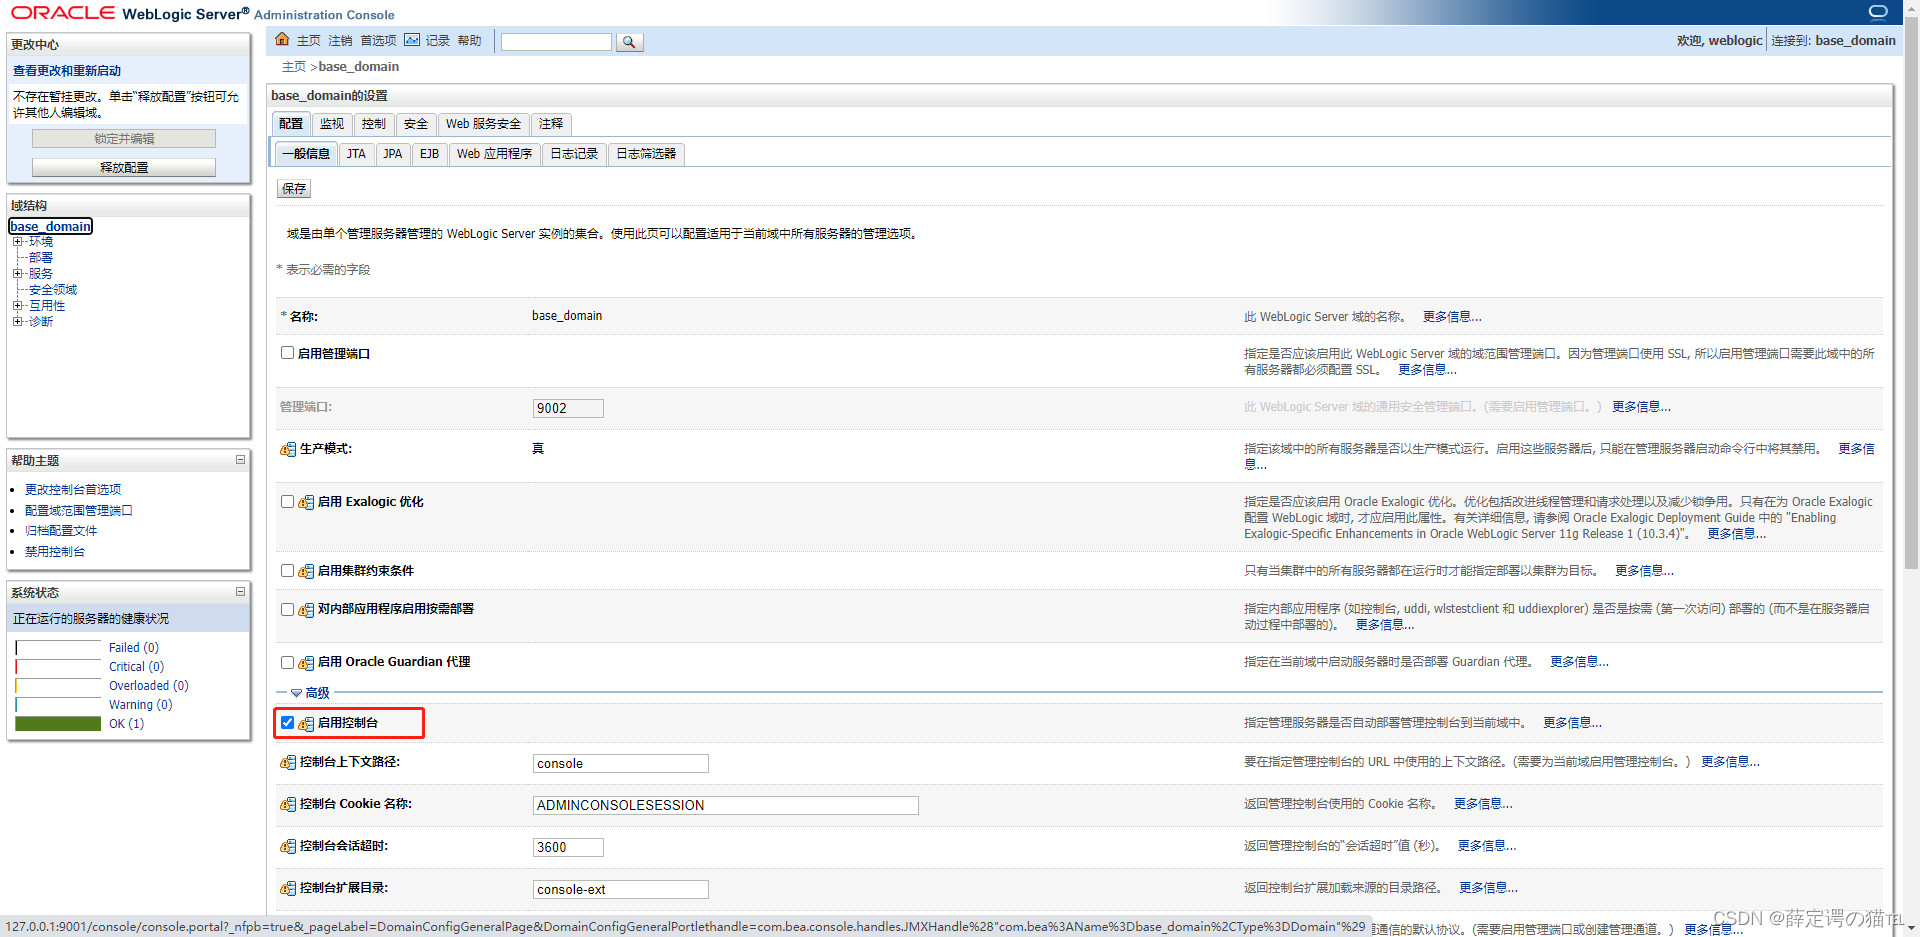Switch to the 日志筛选器 sub-tab

[x=646, y=154]
